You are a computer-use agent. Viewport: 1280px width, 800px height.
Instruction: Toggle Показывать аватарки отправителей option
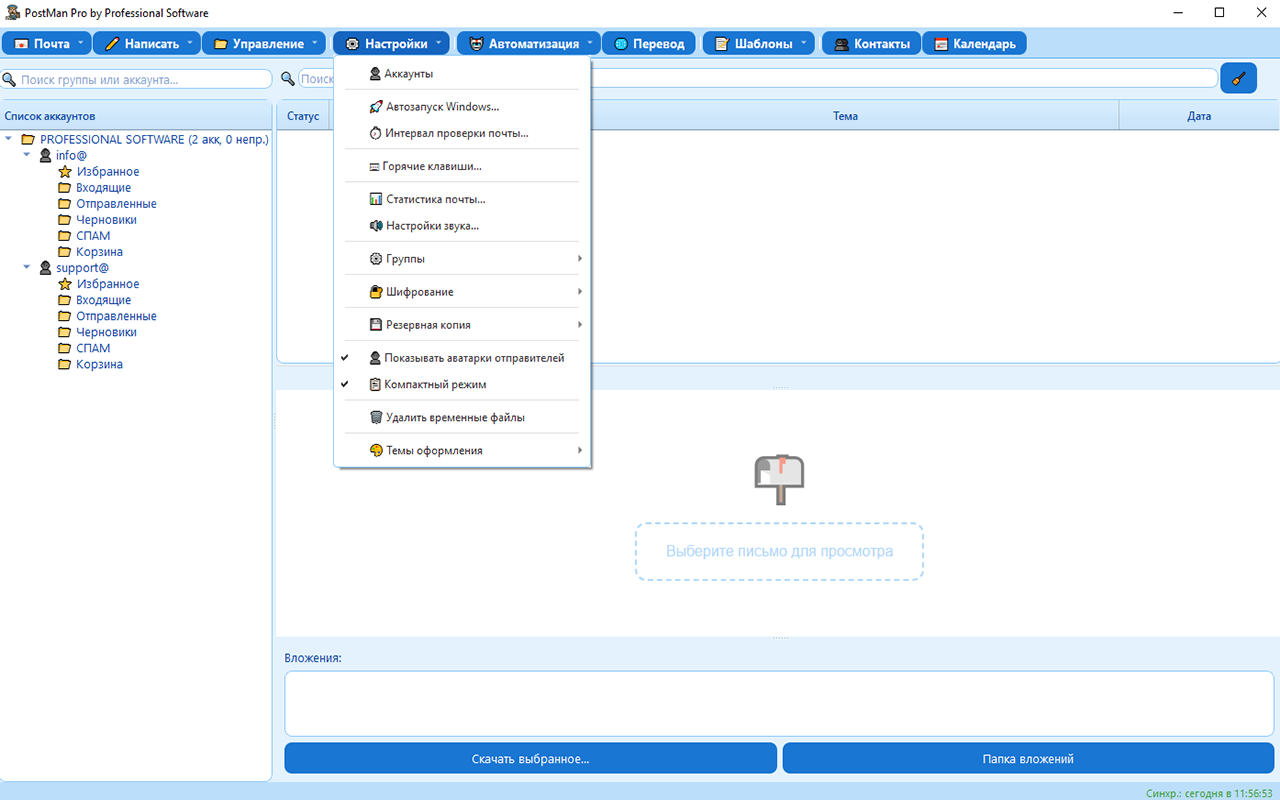point(474,358)
